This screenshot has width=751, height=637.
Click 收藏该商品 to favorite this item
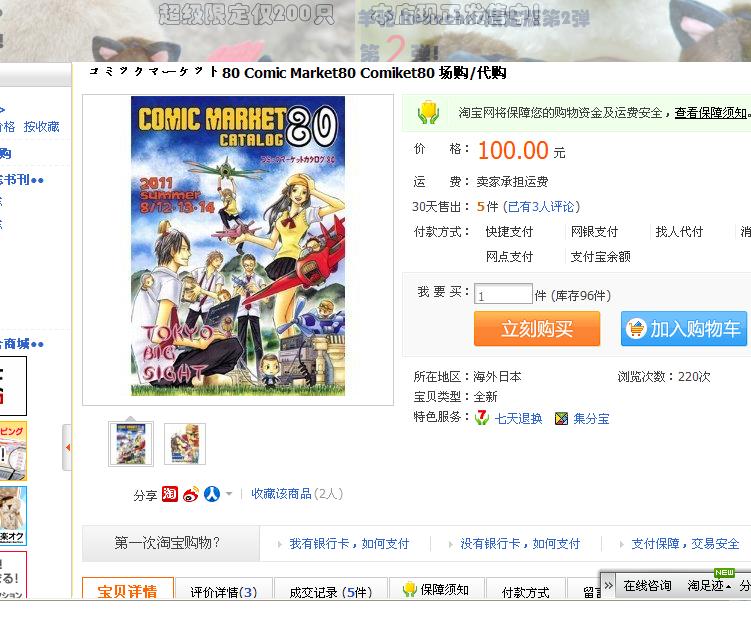[282, 494]
